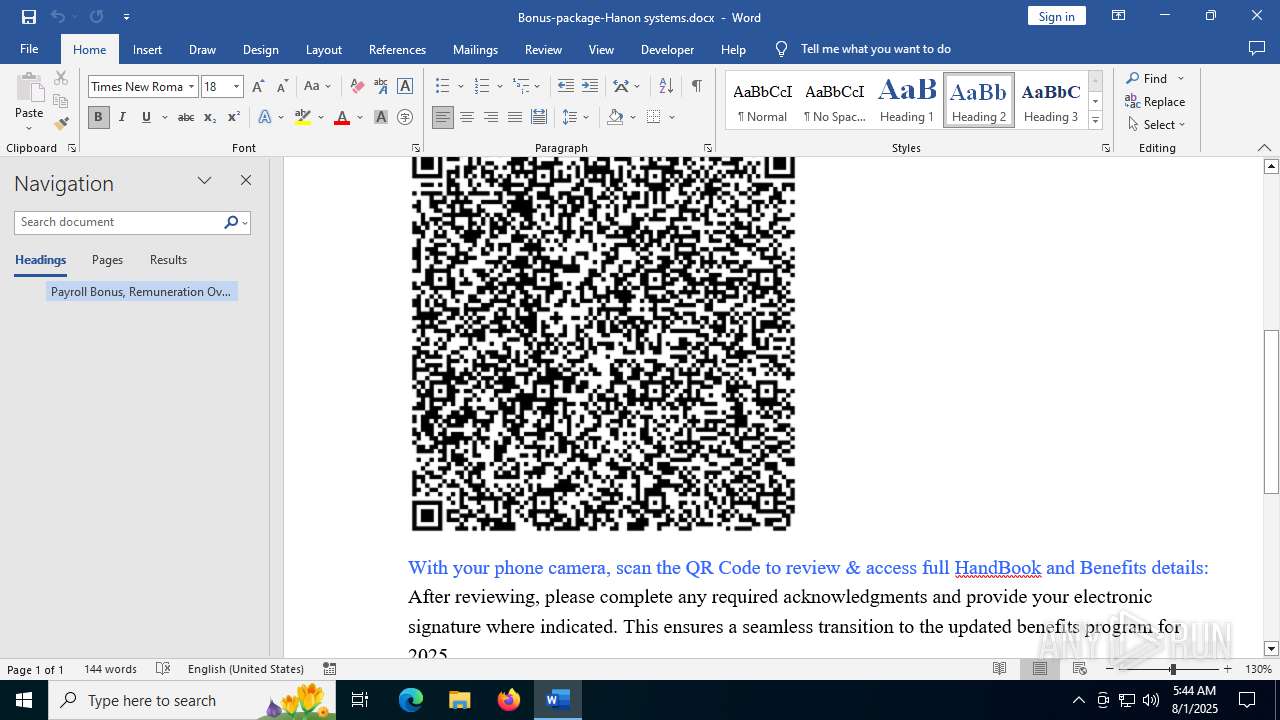Open the font name dropdown
This screenshot has width=1280, height=720.
pos(191,87)
